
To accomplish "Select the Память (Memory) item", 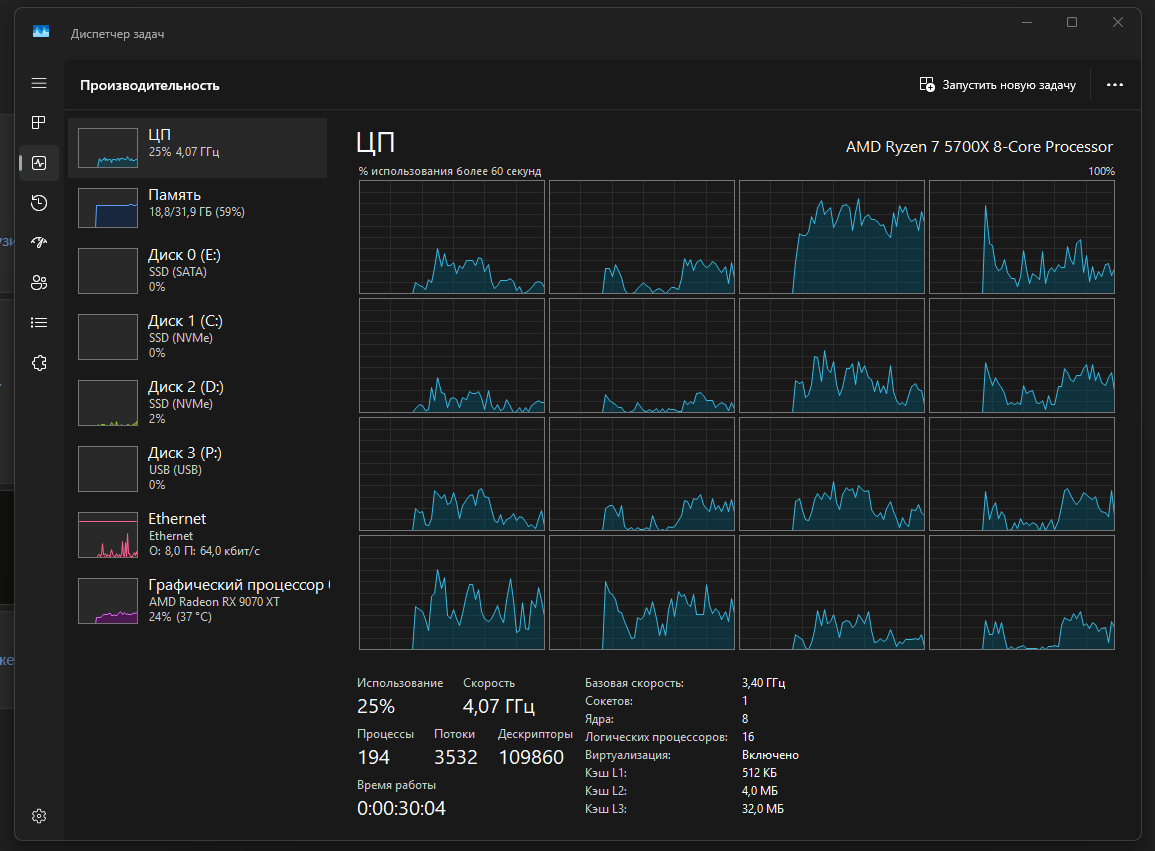I will pos(197,207).
